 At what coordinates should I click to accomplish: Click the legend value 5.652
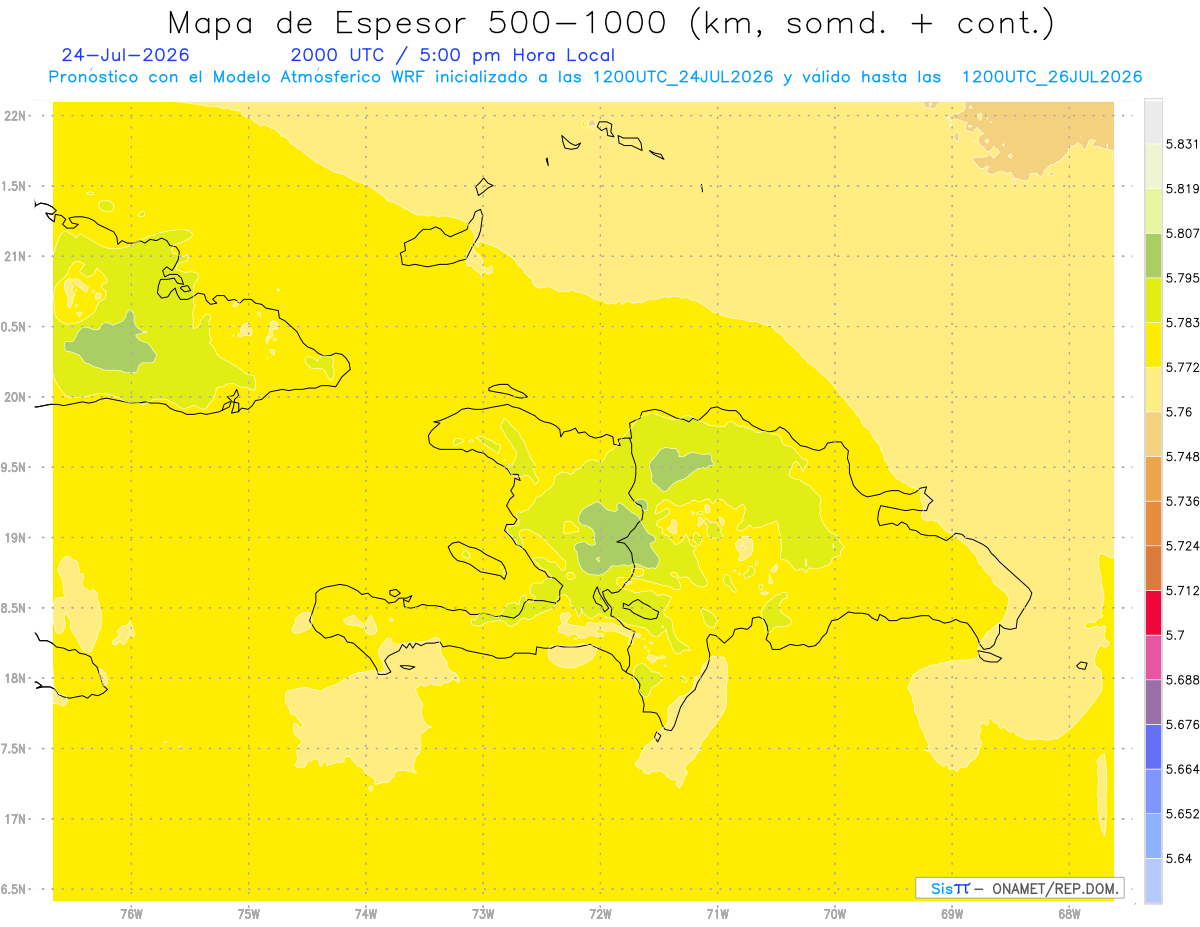[1183, 813]
